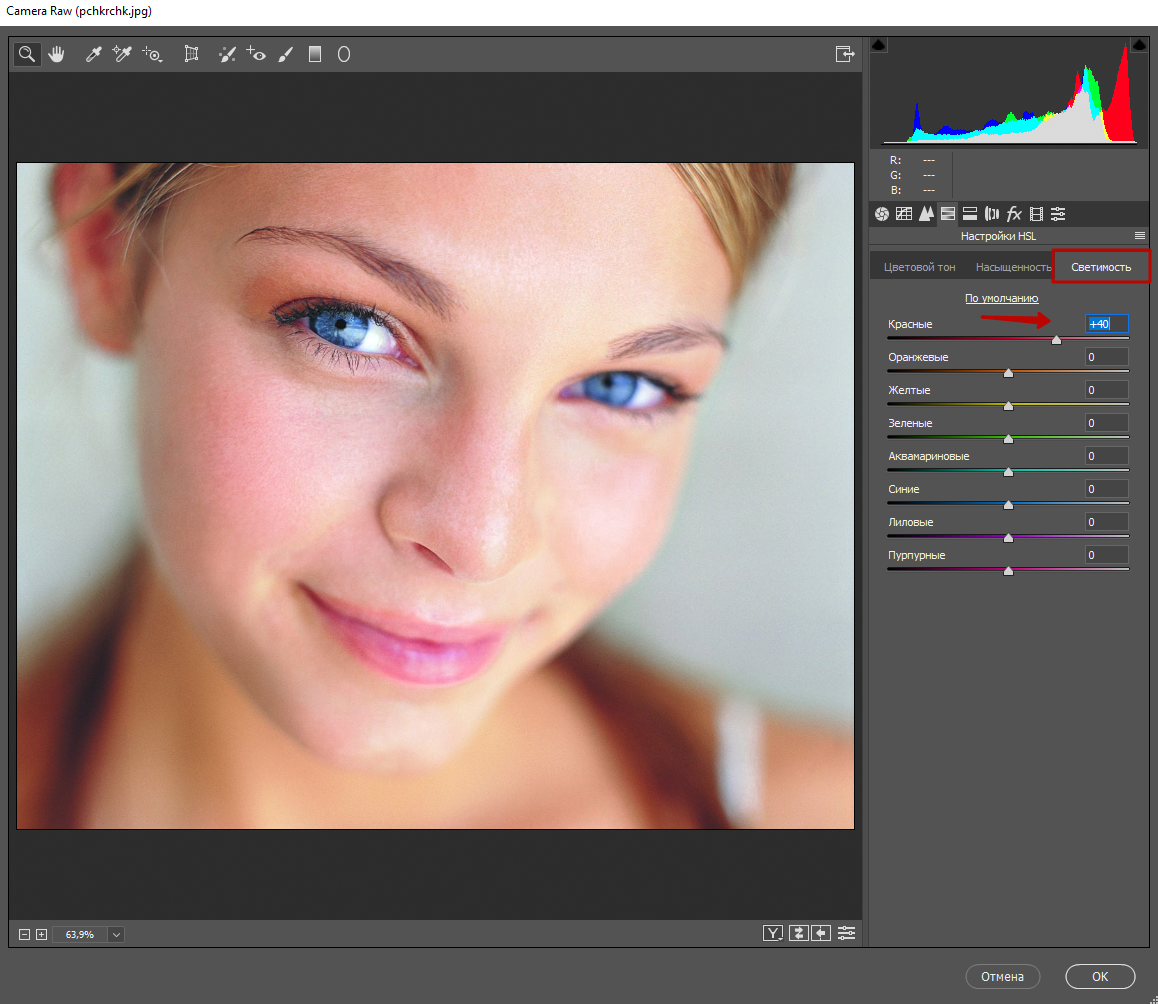Toggle highlight clipping warning in histogram
The image size is (1158, 1004).
[1140, 45]
